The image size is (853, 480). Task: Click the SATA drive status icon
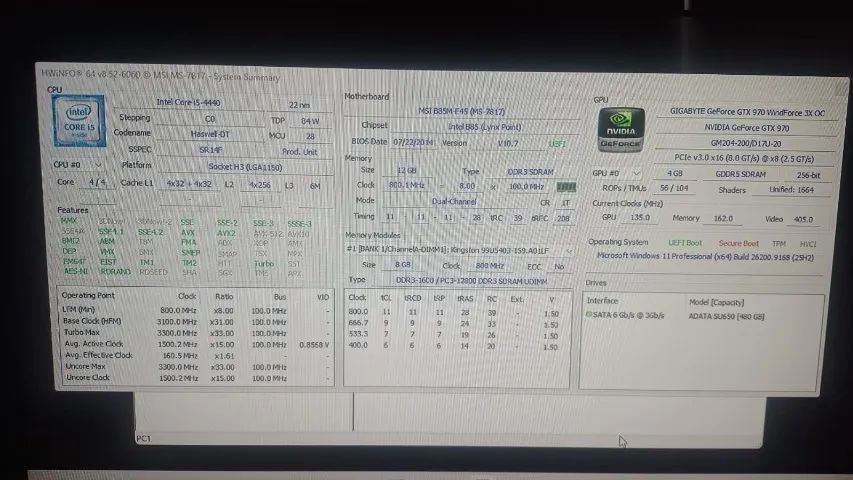click(x=589, y=315)
